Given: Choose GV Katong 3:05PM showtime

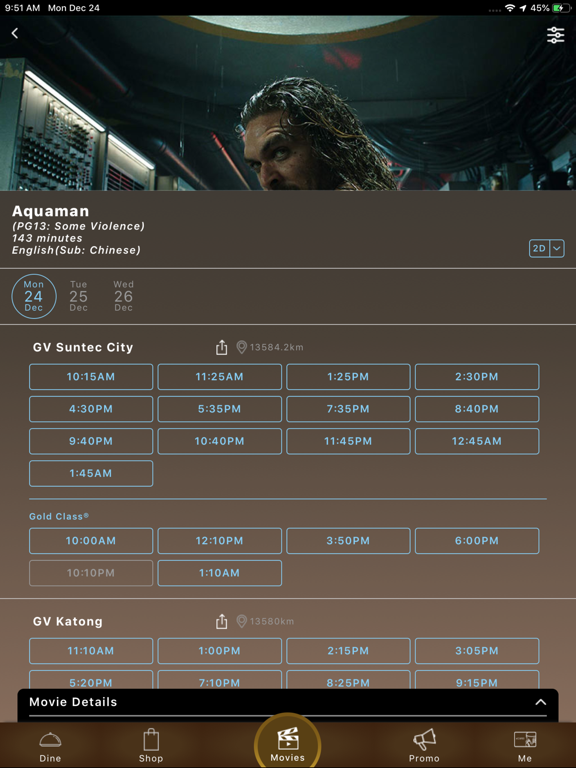Looking at the screenshot, I should pos(477,651).
